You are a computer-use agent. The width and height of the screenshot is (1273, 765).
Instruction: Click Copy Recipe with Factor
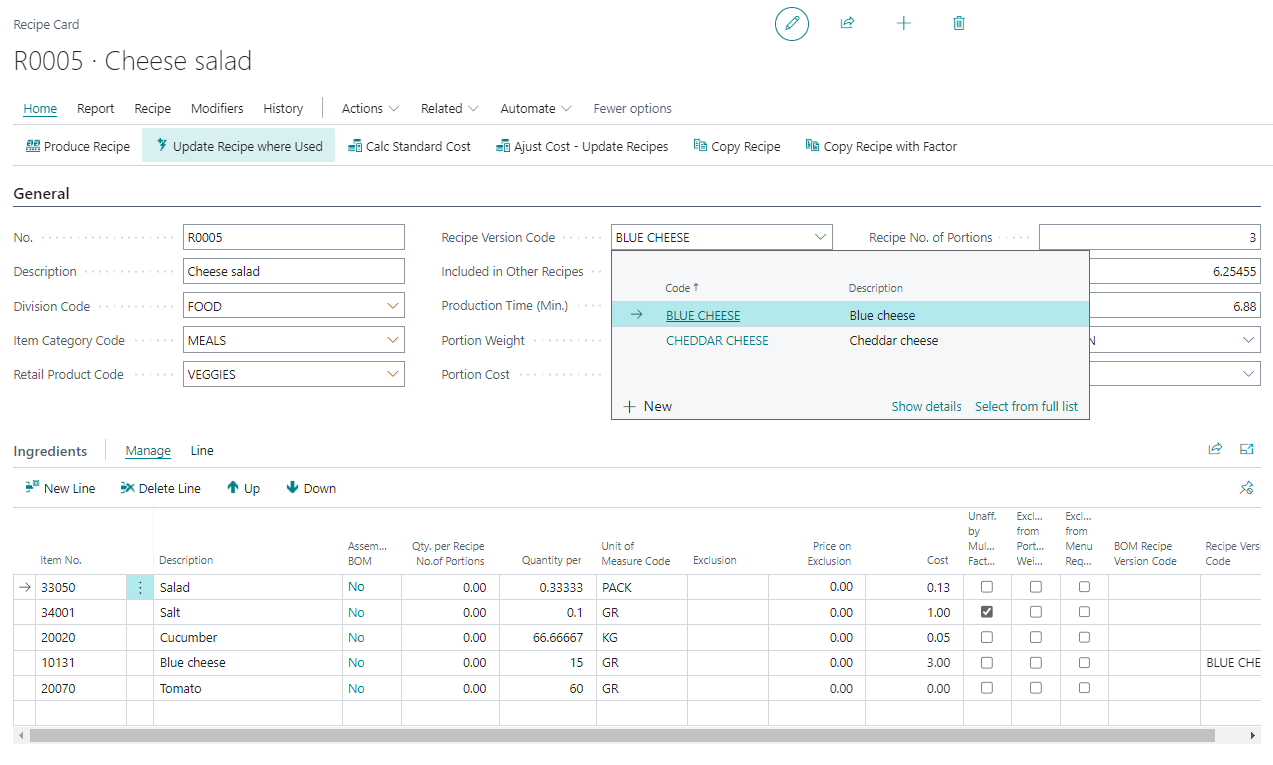click(x=881, y=146)
